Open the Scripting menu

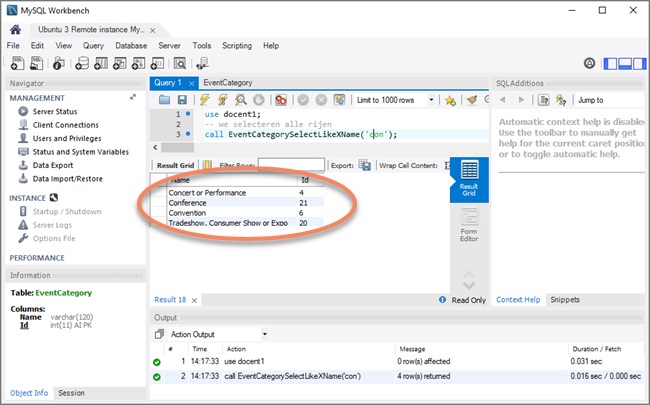point(237,46)
